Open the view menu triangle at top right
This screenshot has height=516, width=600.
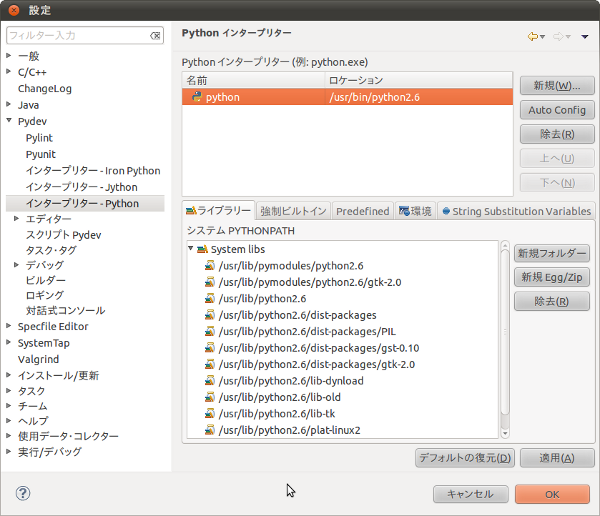click(x=585, y=37)
